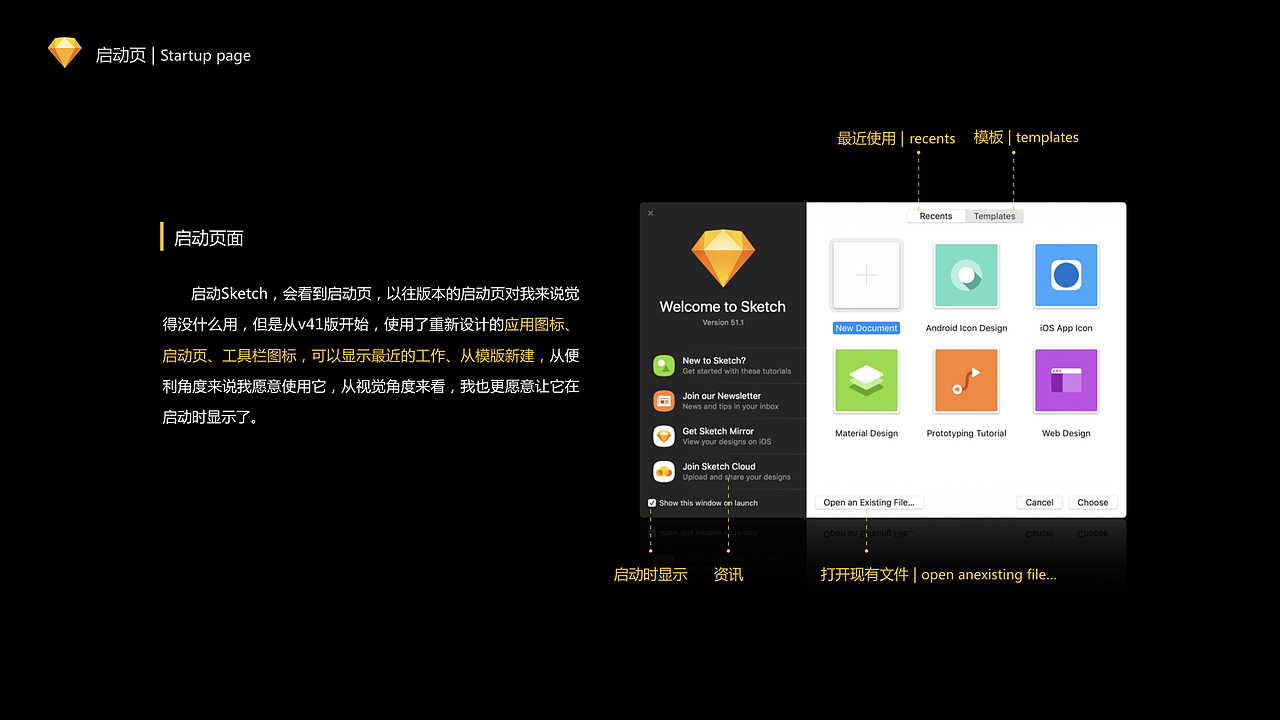Click the New Document plus icon
The image size is (1280, 720).
pyautogui.click(x=866, y=274)
